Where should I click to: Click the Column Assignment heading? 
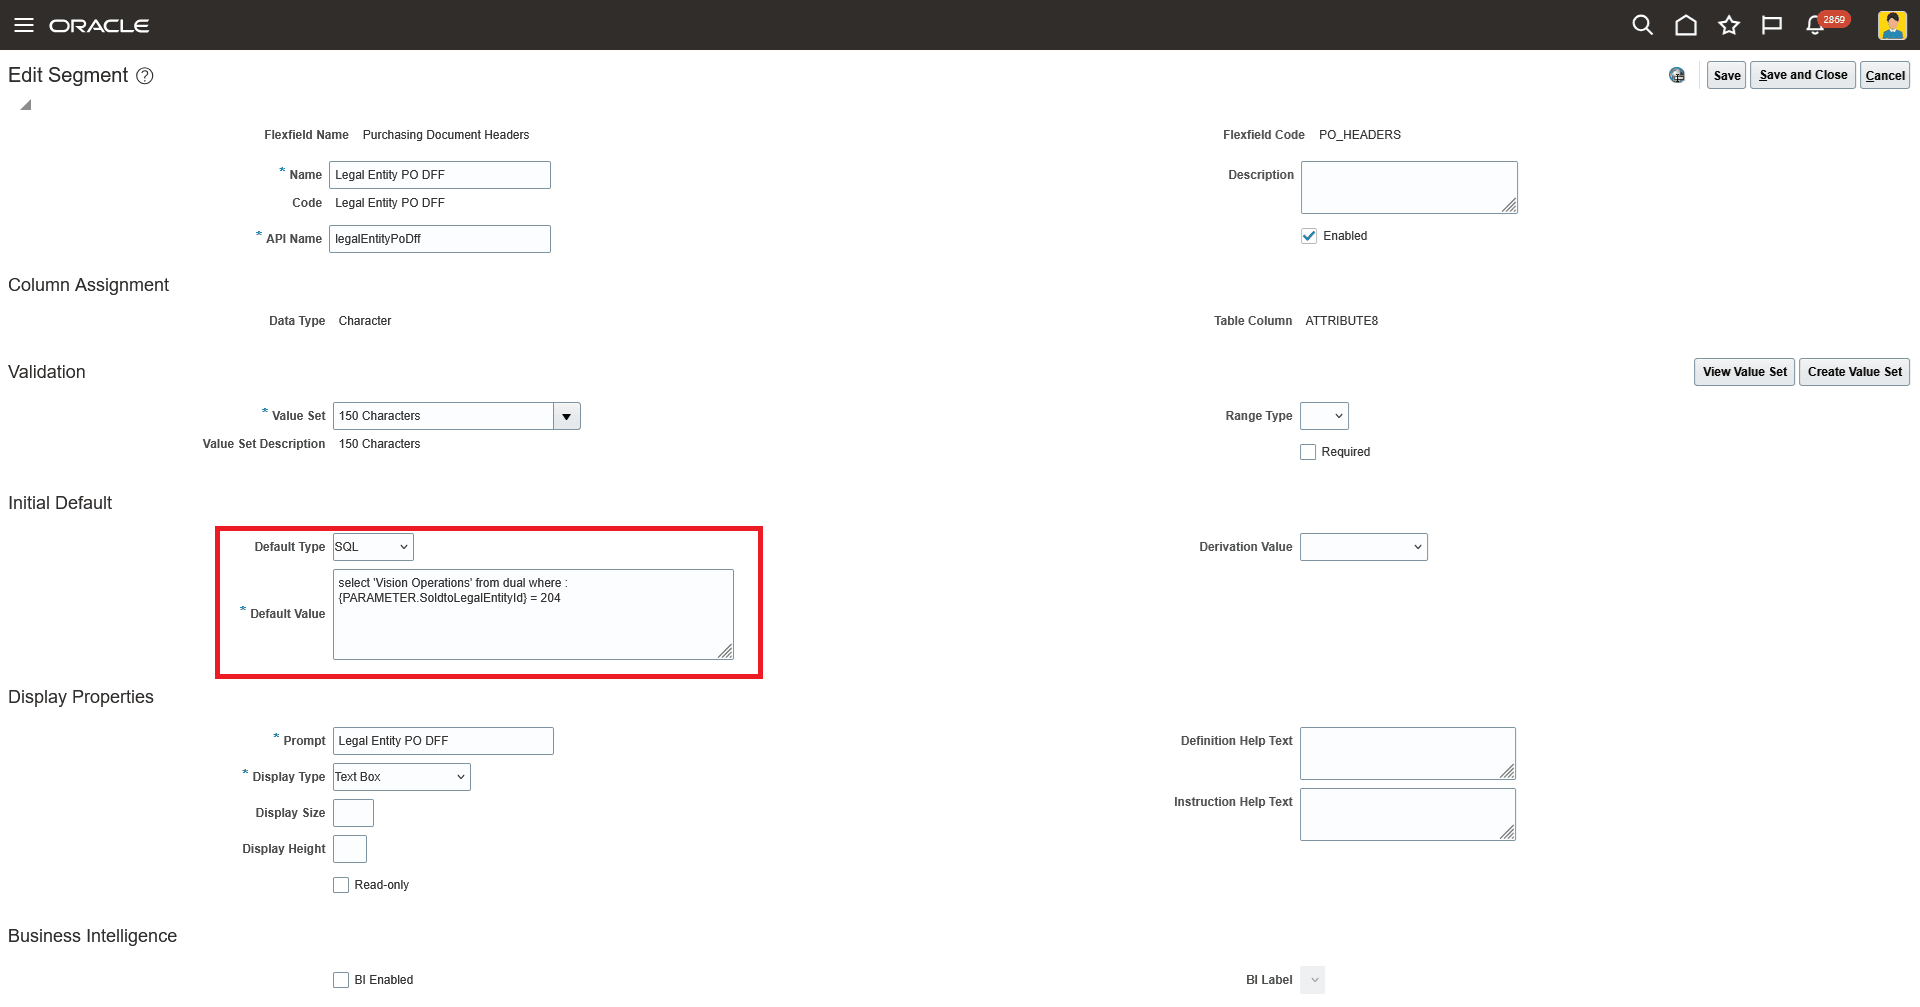coord(89,286)
